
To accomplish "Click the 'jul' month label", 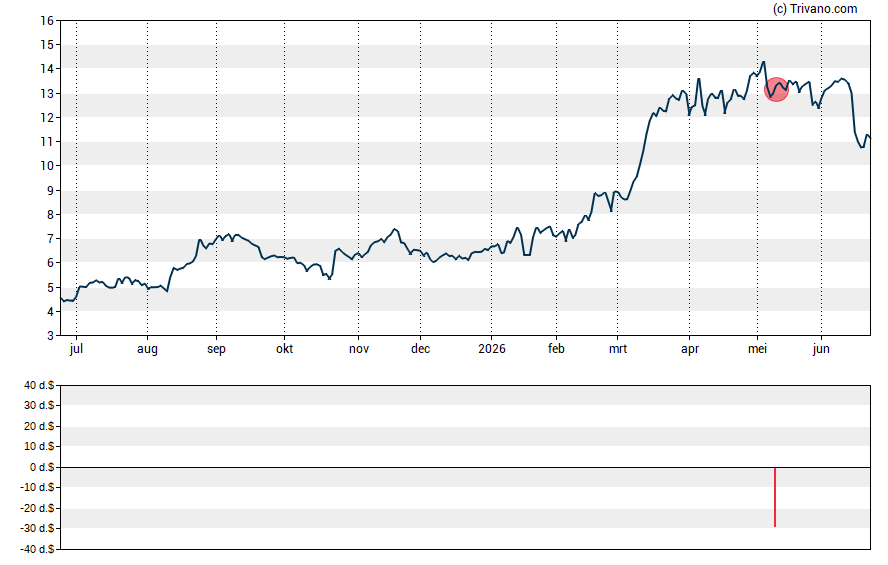I will click(x=76, y=349).
